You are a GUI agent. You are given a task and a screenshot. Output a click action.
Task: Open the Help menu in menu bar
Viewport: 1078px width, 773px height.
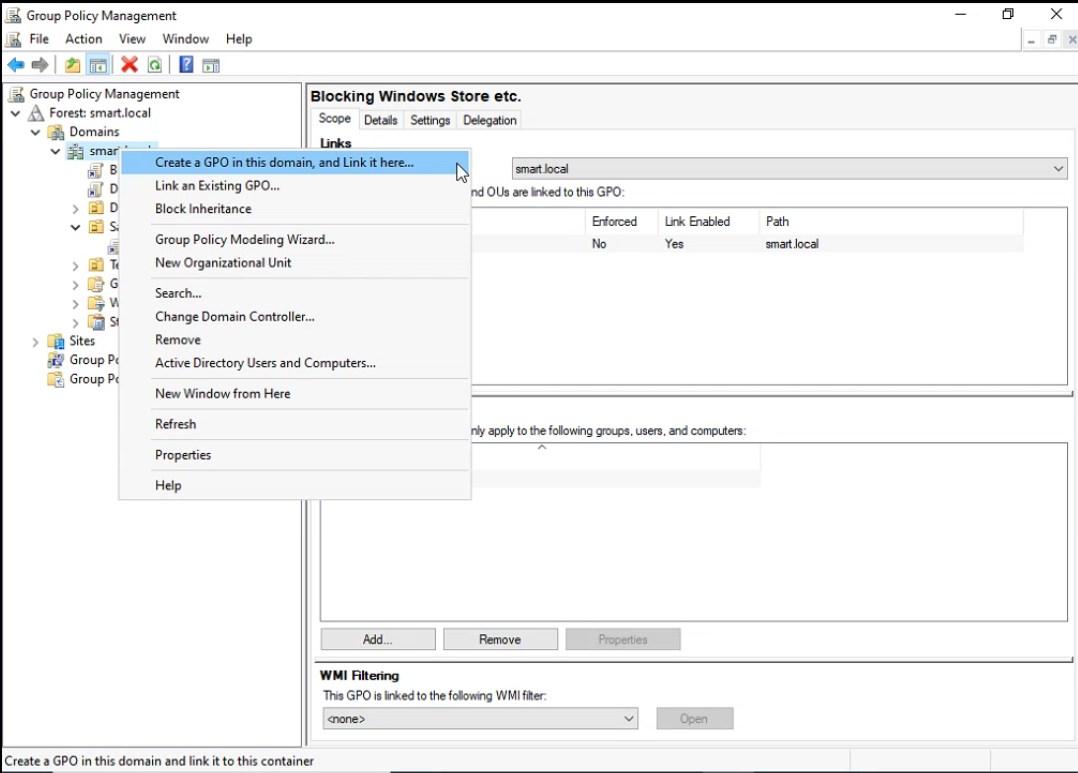pos(239,39)
